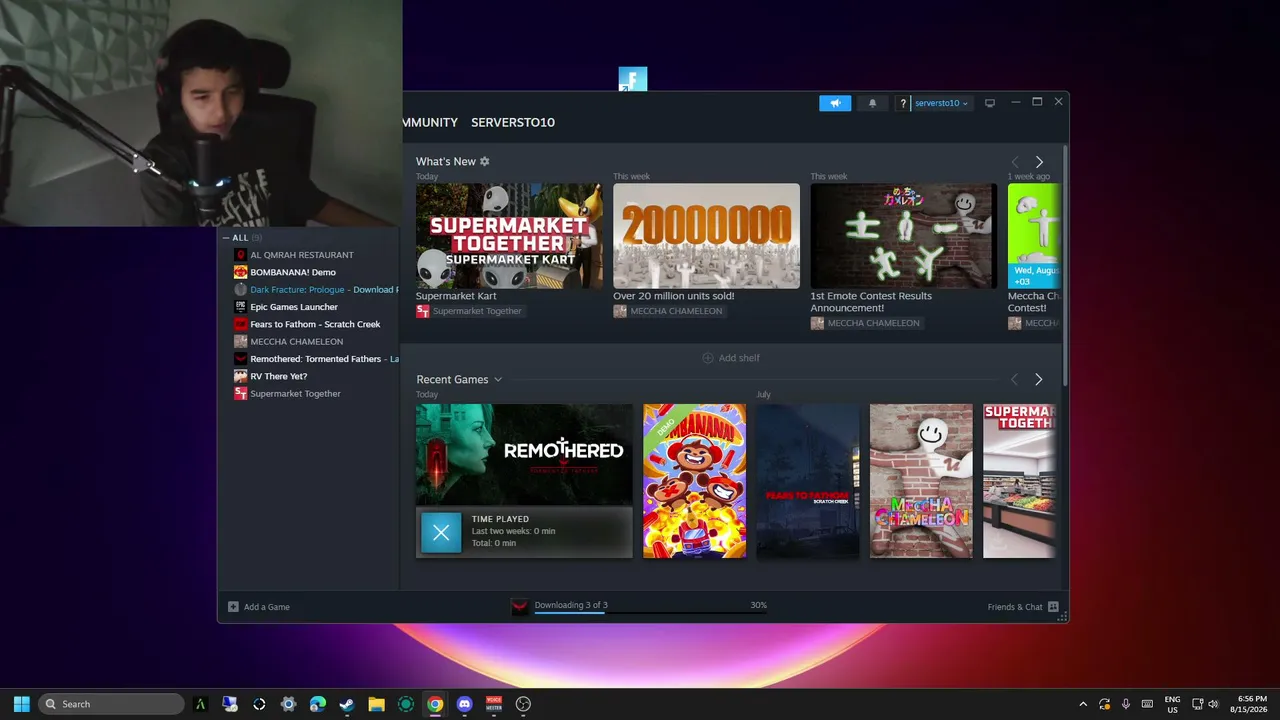Image resolution: width=1280 pixels, height=720 pixels.
Task: Open the 20000000 units sold news thumbnail
Action: click(x=706, y=236)
